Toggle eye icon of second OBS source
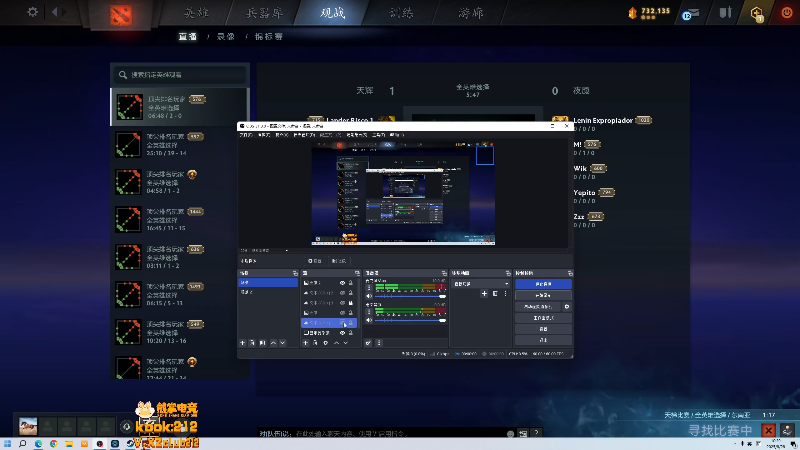Viewport: 800px width, 450px height. (342, 293)
